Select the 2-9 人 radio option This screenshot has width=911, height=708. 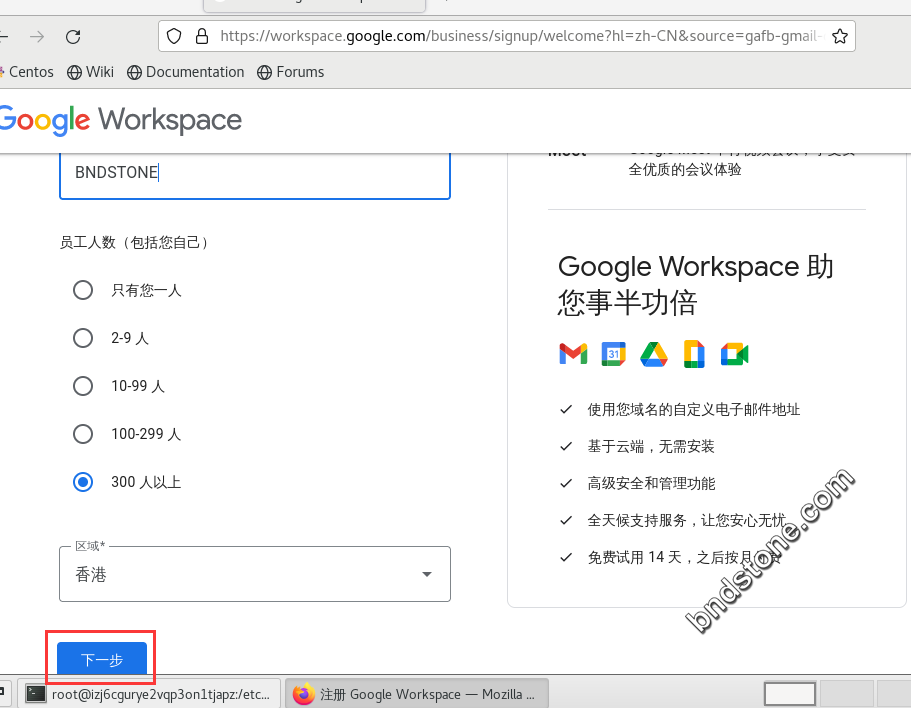(x=83, y=338)
